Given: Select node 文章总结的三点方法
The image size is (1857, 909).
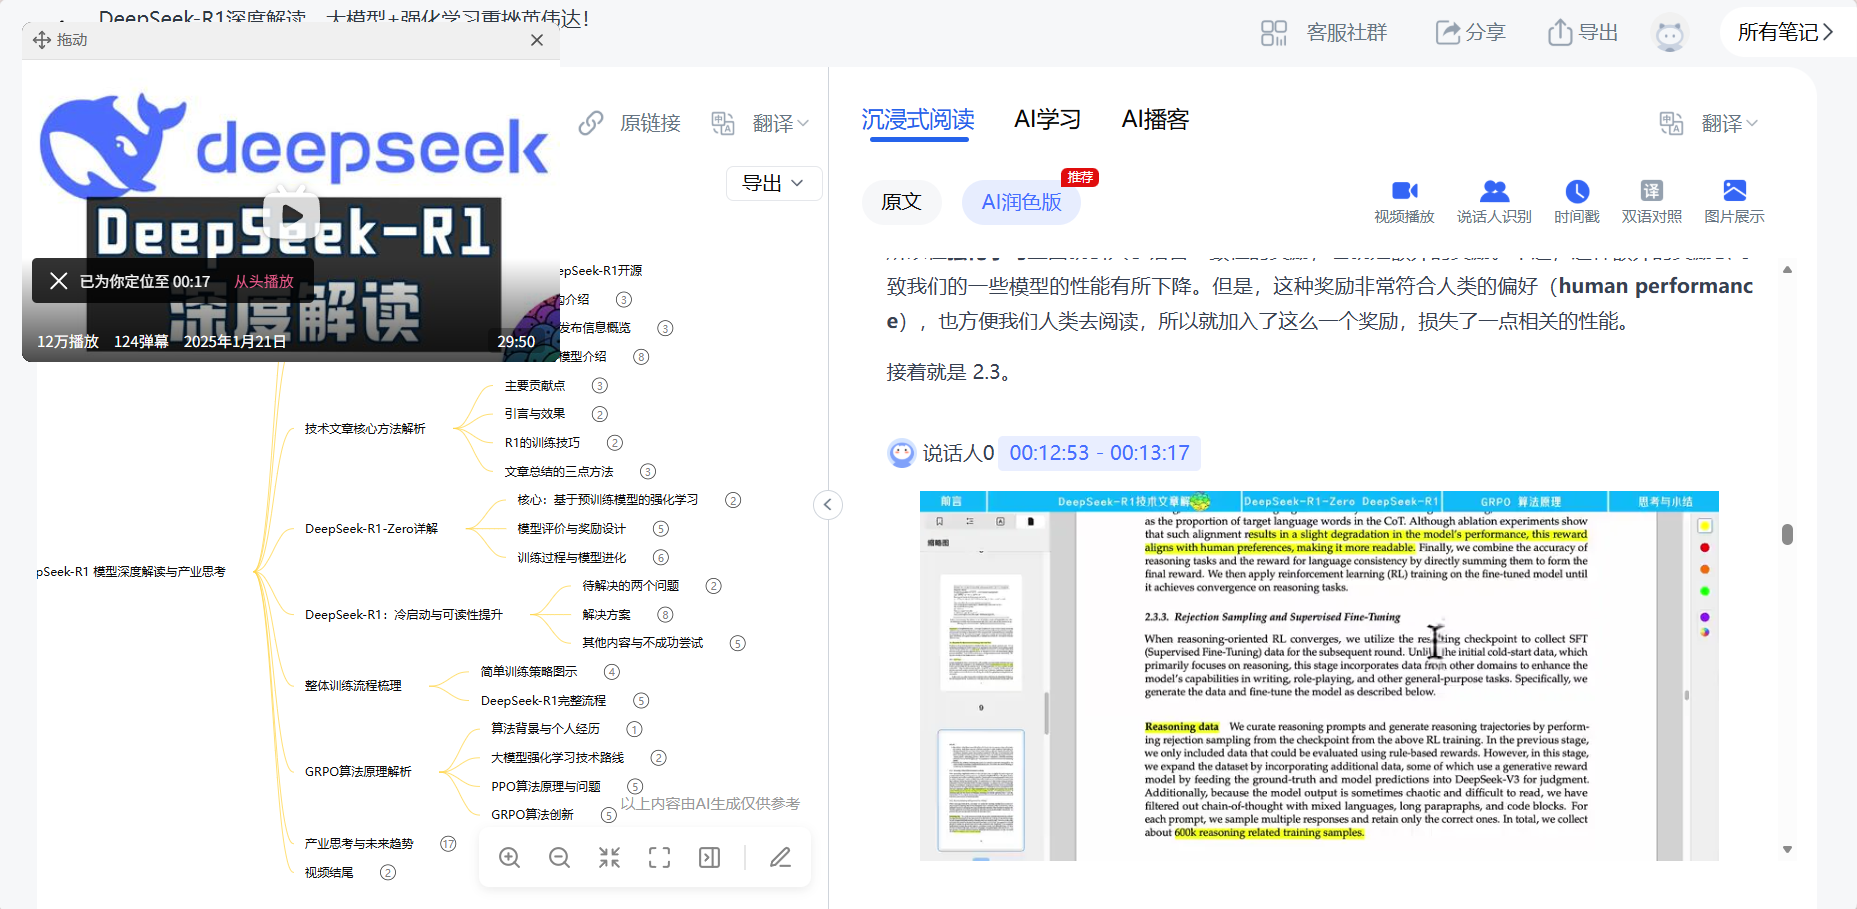Looking at the screenshot, I should [x=559, y=472].
